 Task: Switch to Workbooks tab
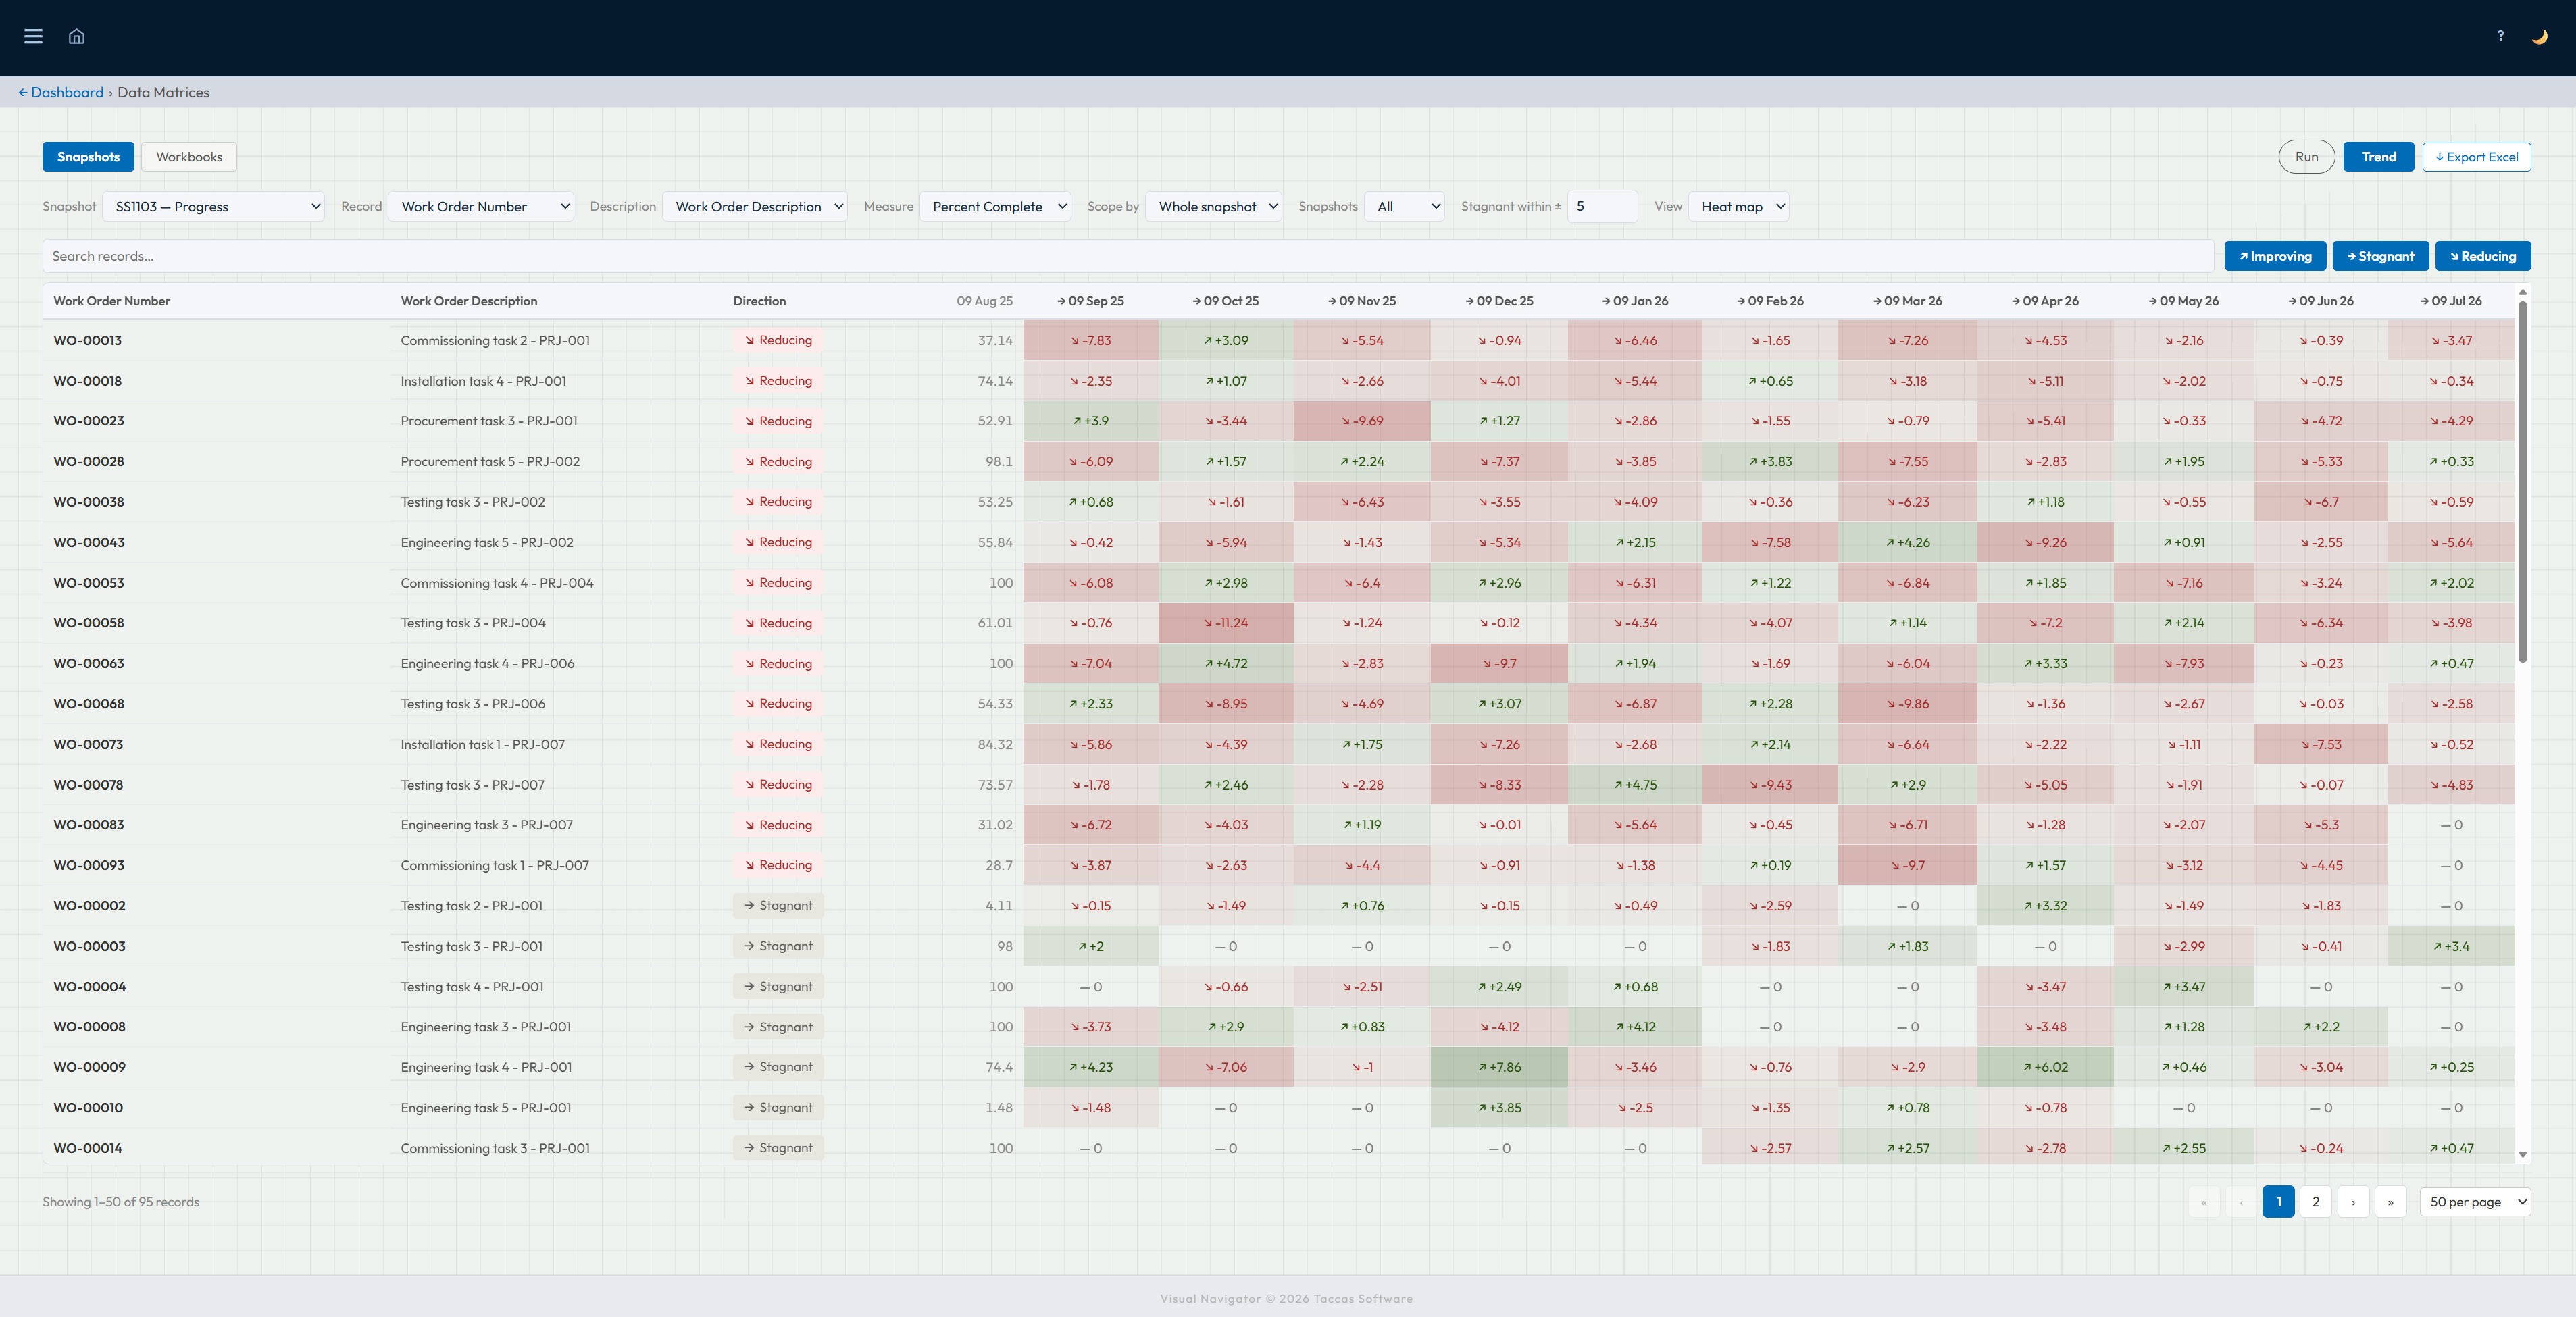pos(189,157)
